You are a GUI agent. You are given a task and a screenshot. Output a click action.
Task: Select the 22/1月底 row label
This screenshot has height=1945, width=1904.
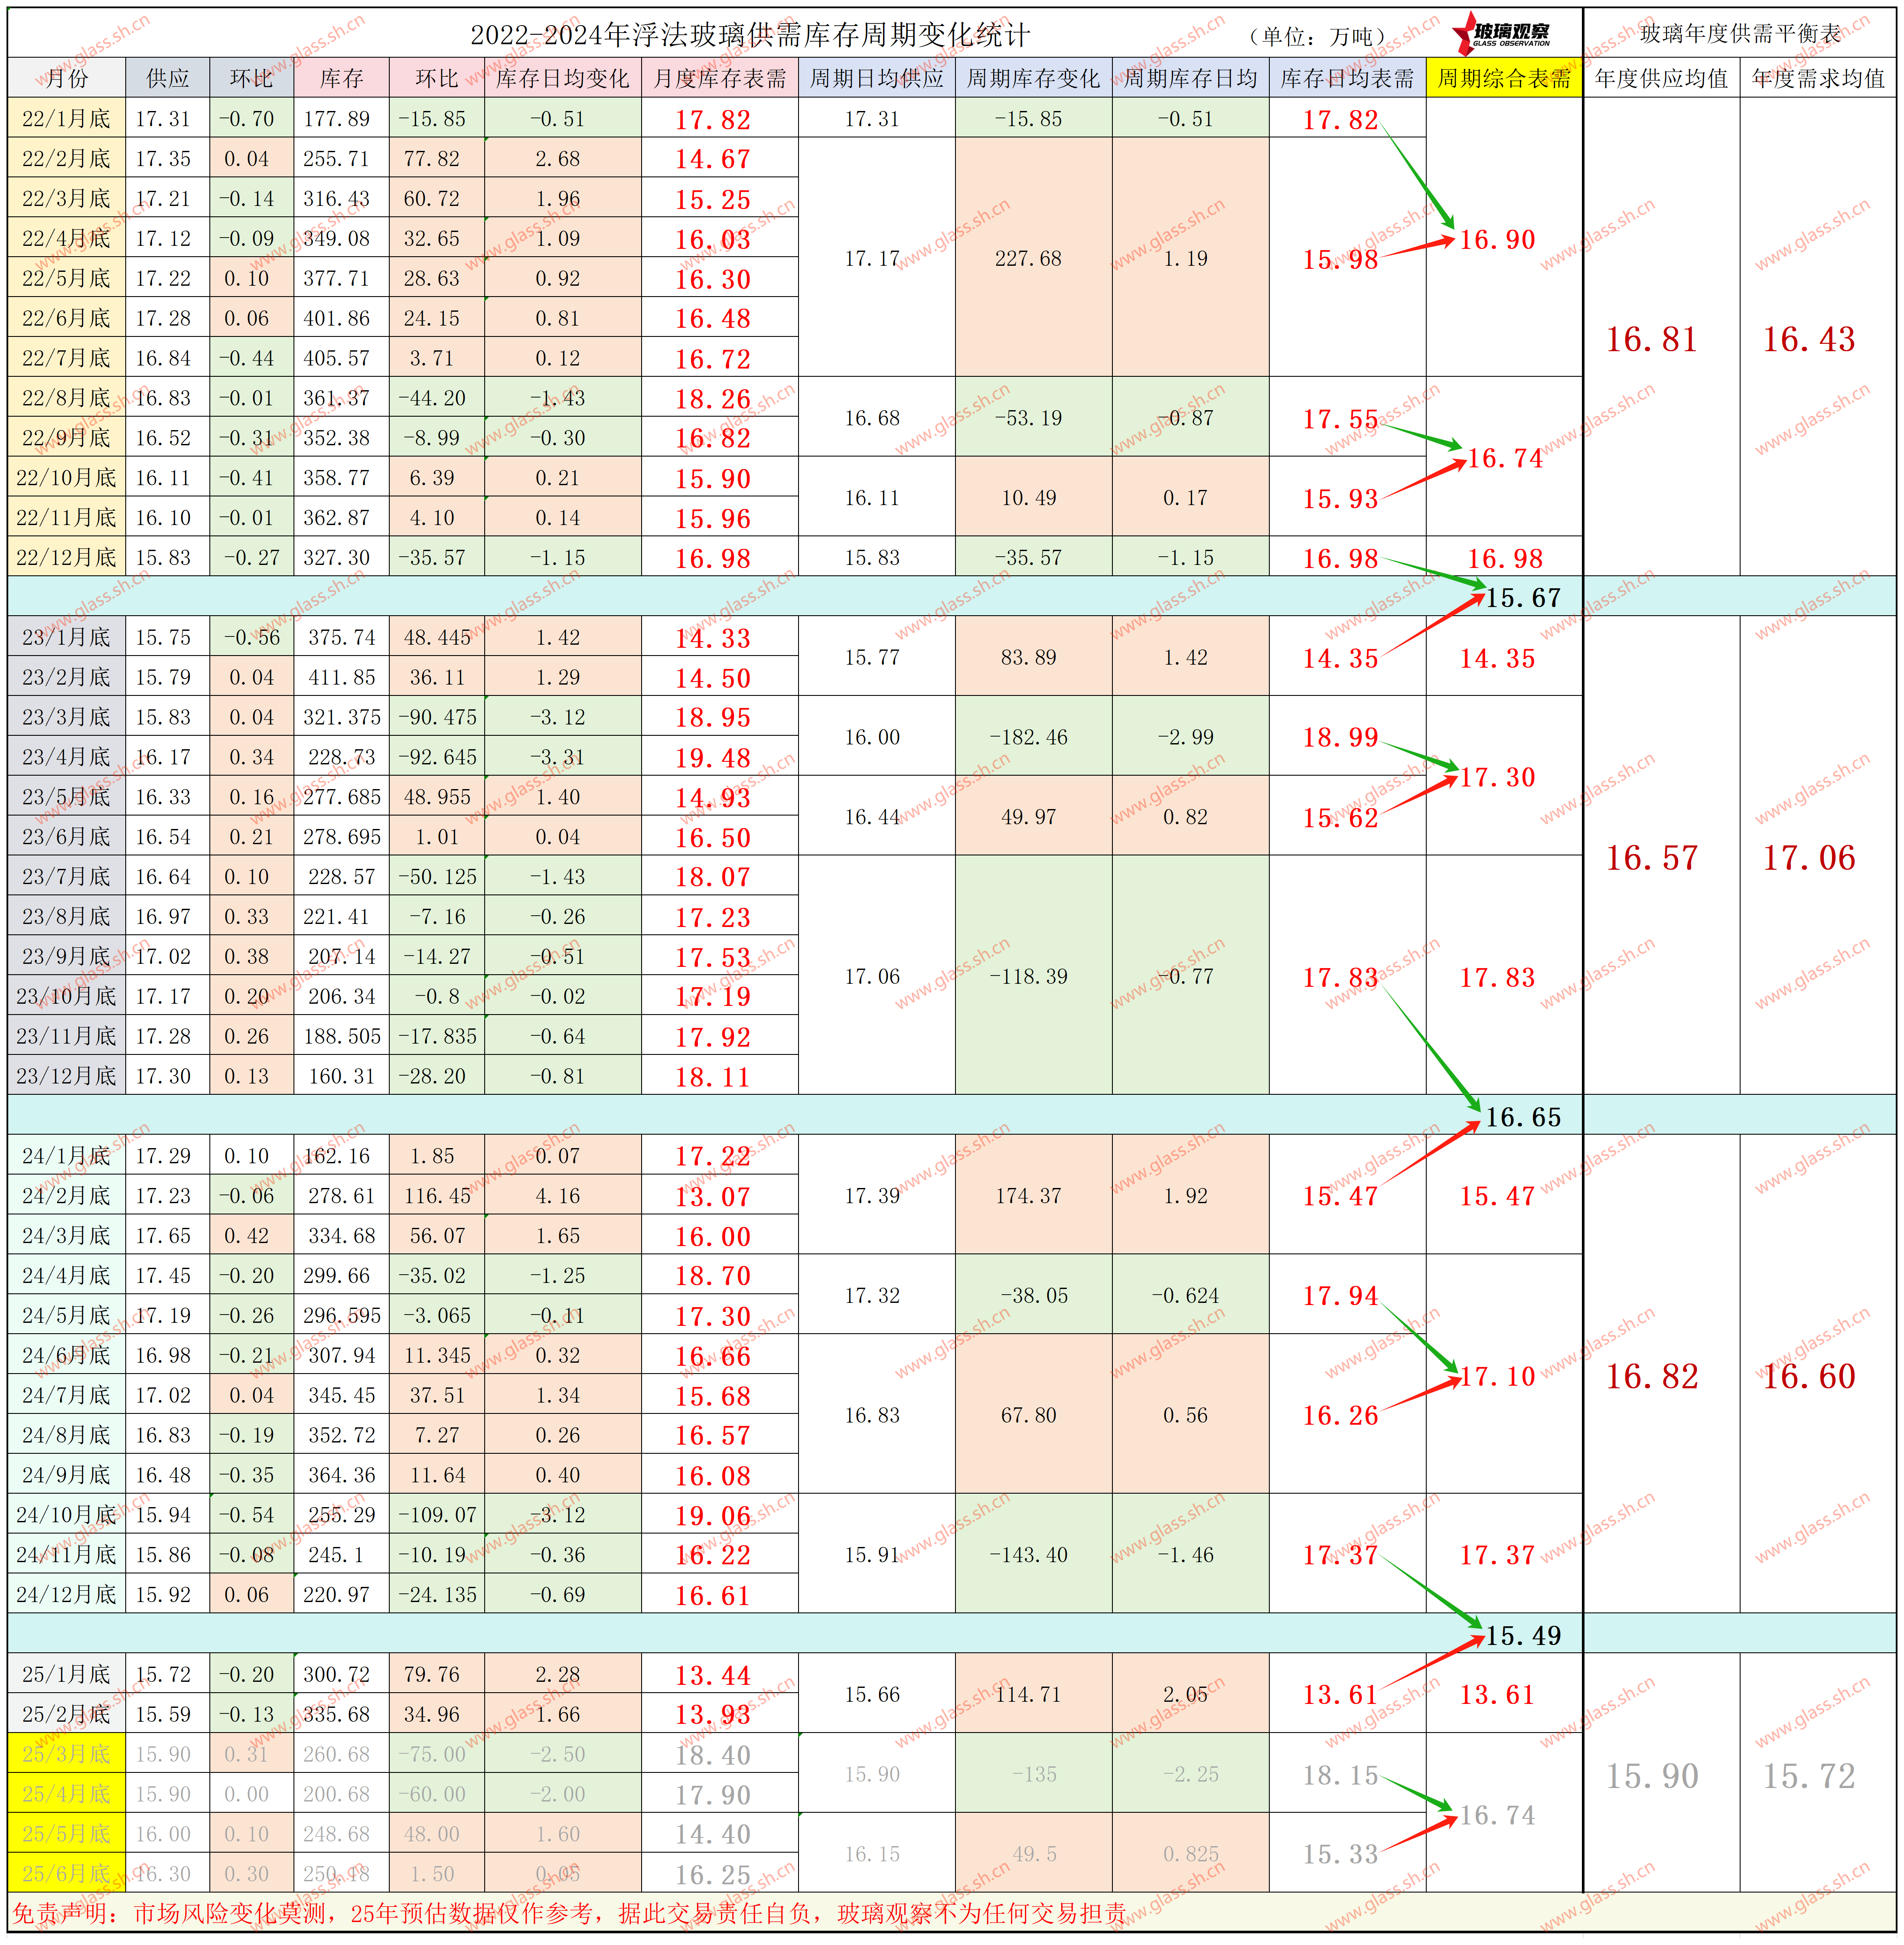pos(67,118)
